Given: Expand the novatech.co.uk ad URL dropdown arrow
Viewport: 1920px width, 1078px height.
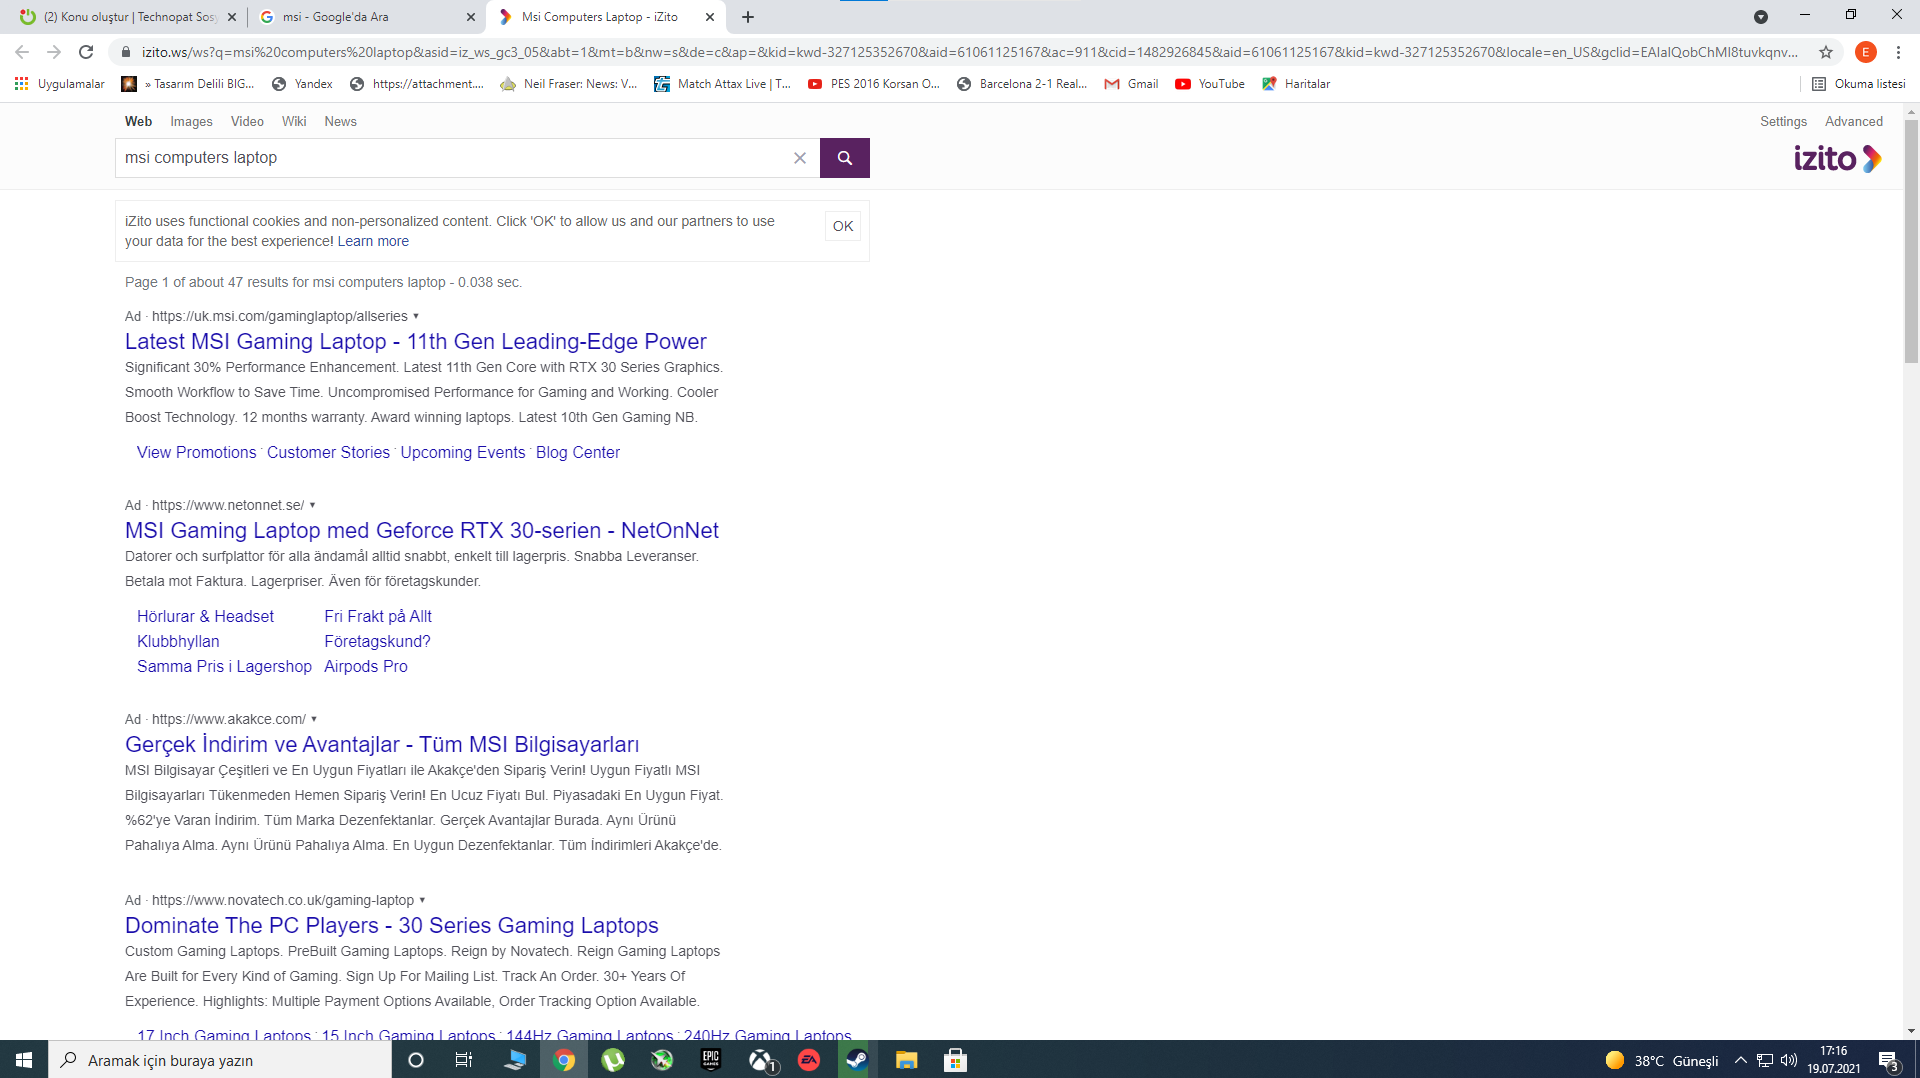Looking at the screenshot, I should [x=422, y=900].
